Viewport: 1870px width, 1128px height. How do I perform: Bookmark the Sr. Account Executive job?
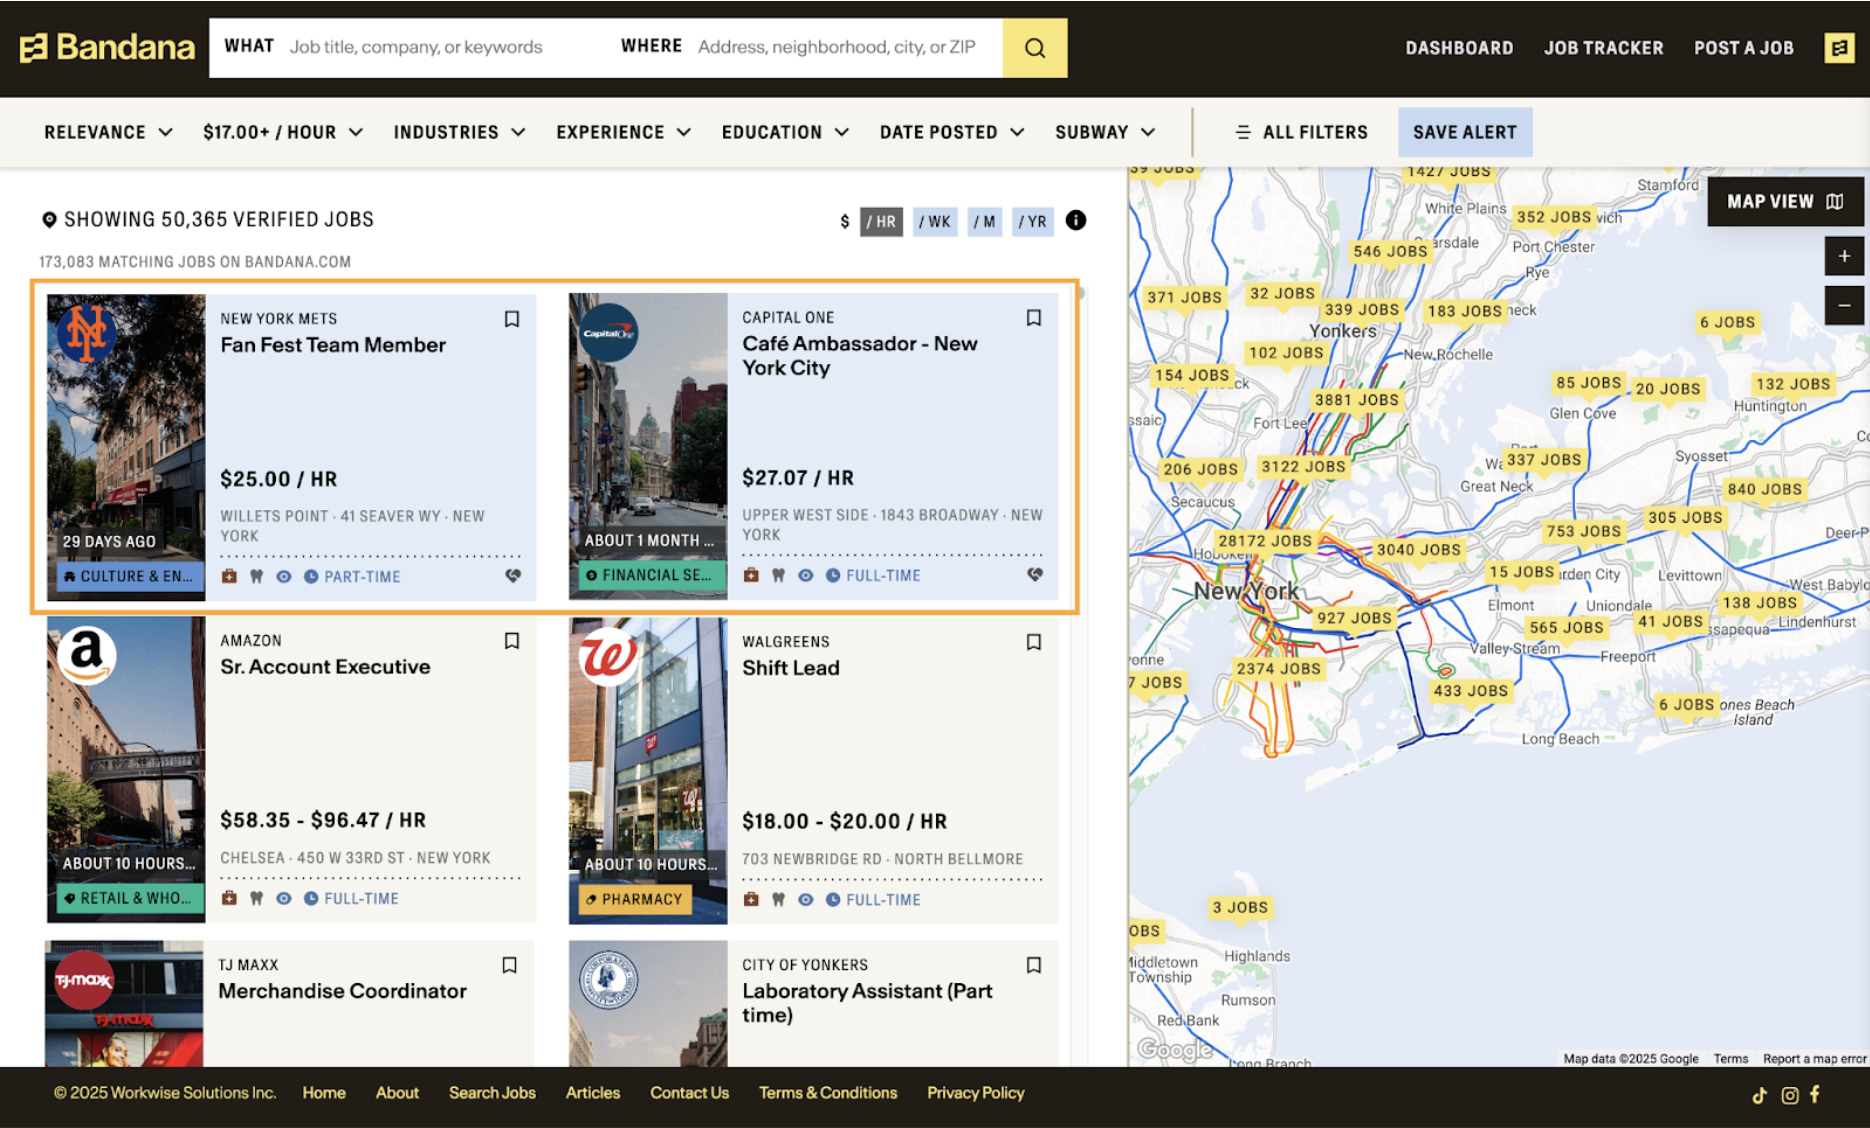tap(512, 641)
